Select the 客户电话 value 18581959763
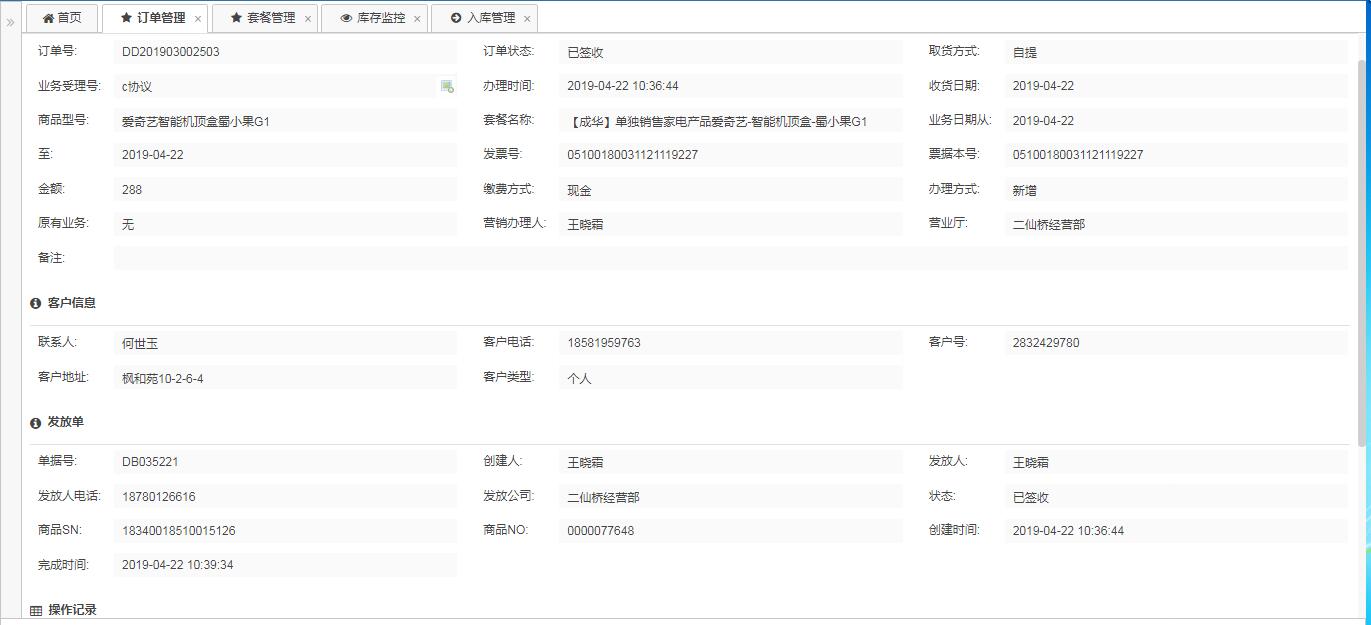 [604, 343]
